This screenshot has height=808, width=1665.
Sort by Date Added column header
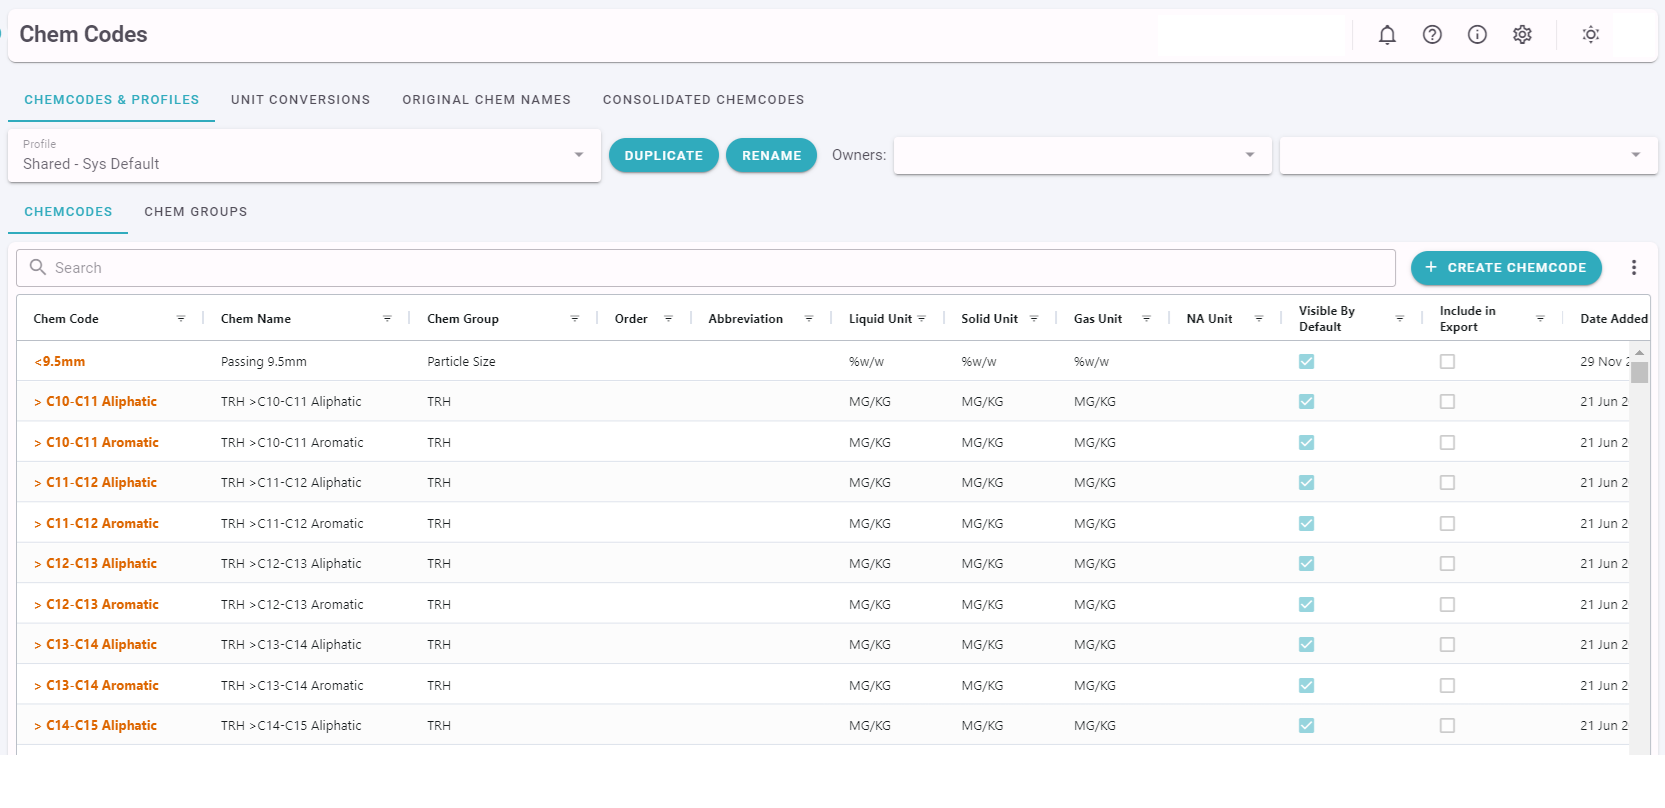coord(1613,319)
